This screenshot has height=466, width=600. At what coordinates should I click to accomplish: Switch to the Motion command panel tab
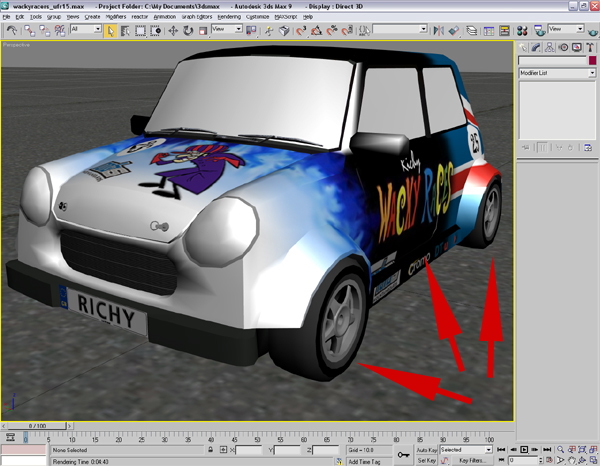[563, 47]
